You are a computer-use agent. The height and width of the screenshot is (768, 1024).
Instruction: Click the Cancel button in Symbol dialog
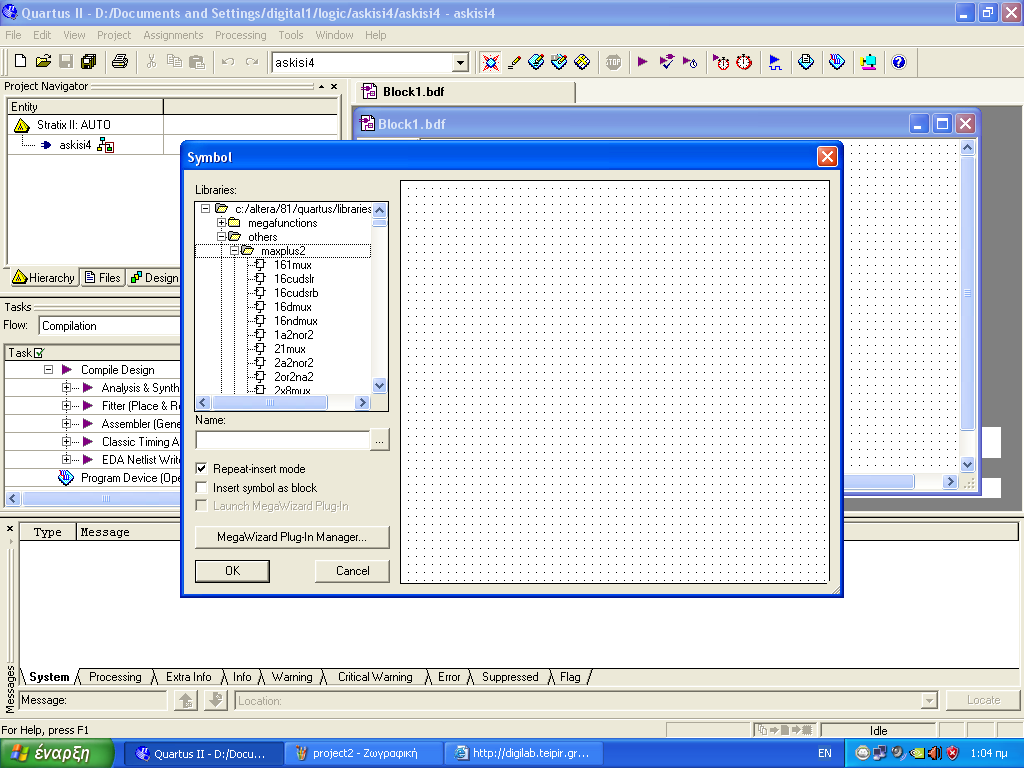[353, 571]
